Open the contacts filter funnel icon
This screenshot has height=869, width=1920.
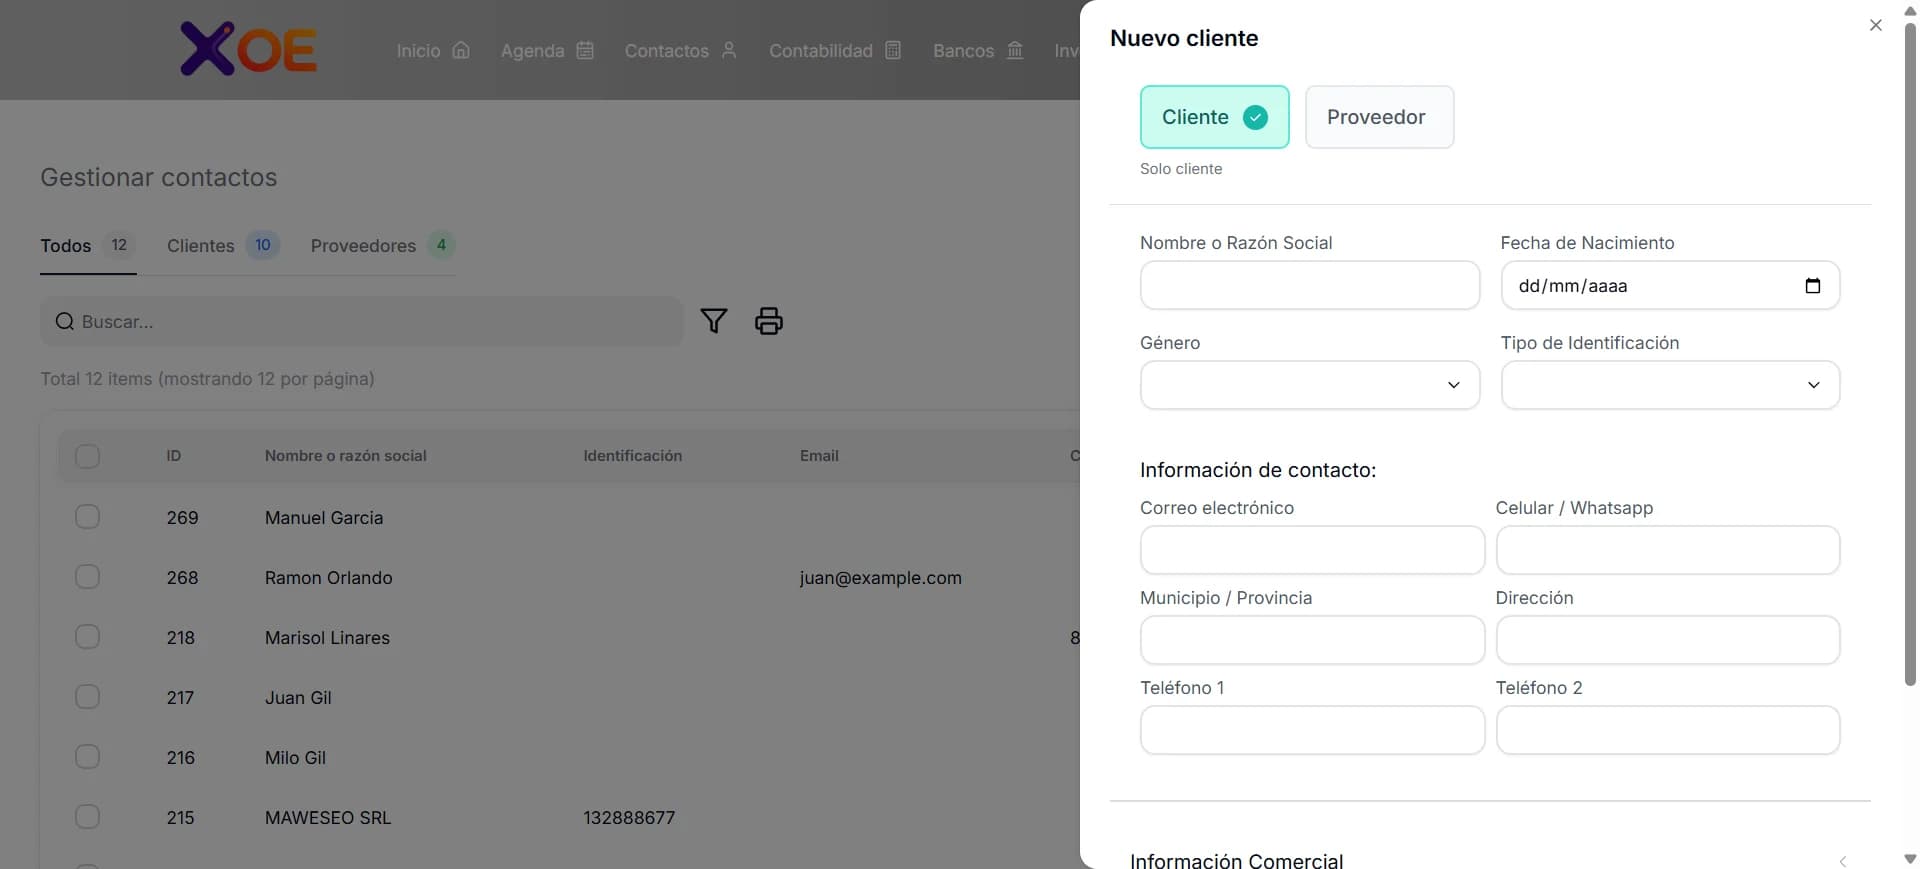tap(714, 321)
